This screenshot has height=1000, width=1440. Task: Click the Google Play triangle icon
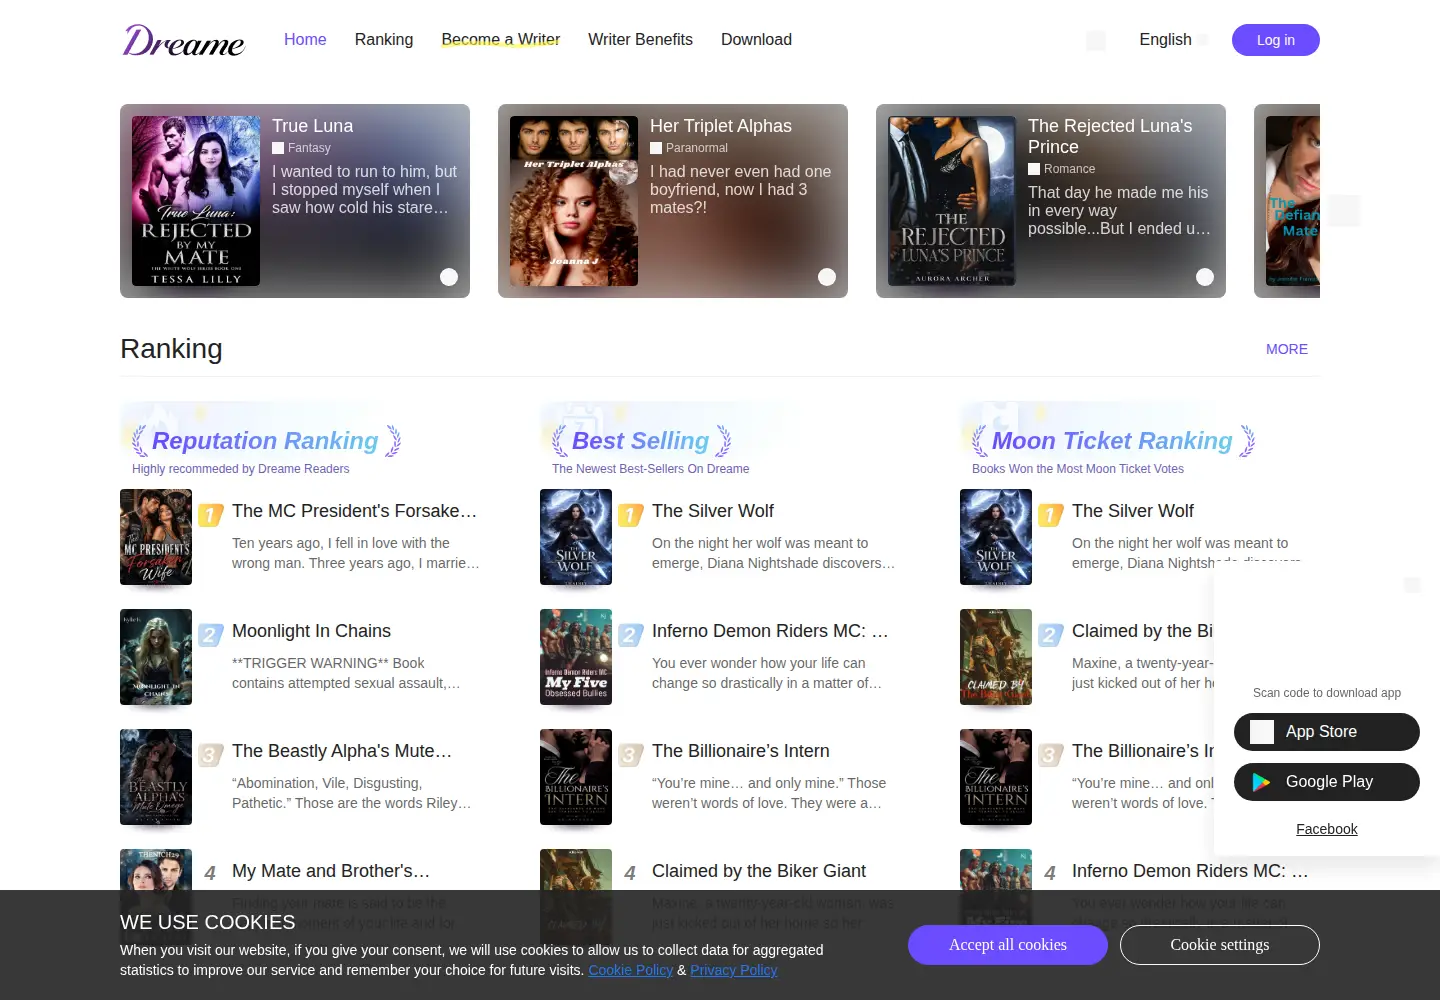tap(1262, 782)
